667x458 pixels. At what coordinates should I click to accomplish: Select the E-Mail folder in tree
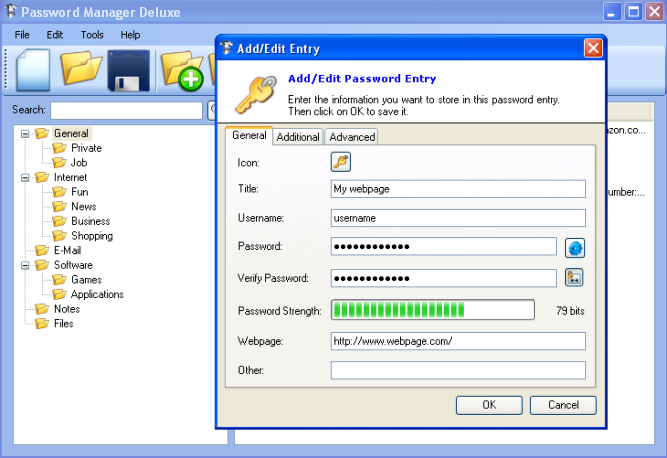pyautogui.click(x=67, y=250)
